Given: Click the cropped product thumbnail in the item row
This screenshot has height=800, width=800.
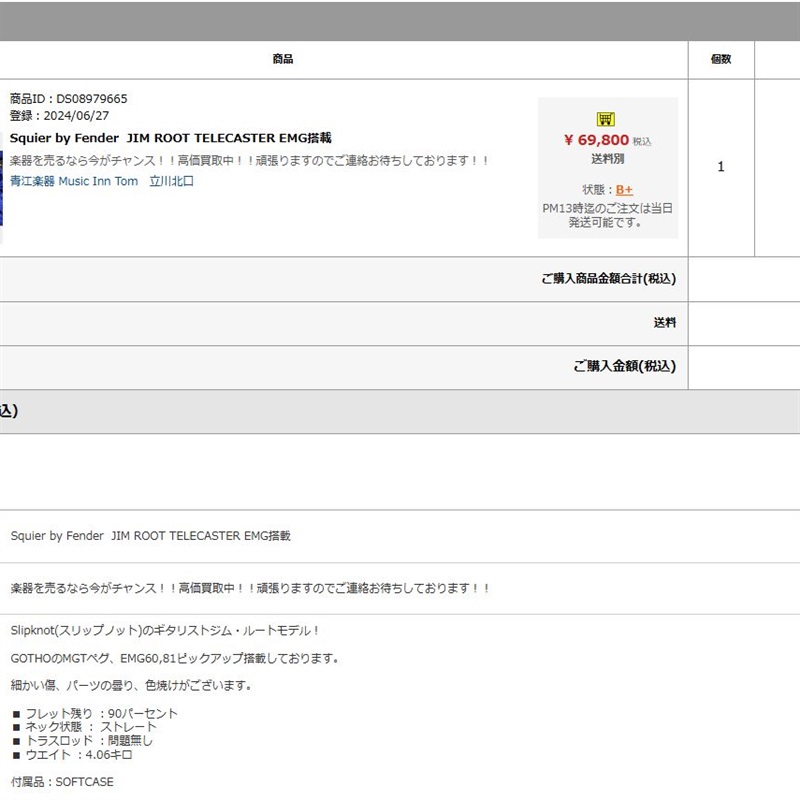Looking at the screenshot, I should coord(2,189).
